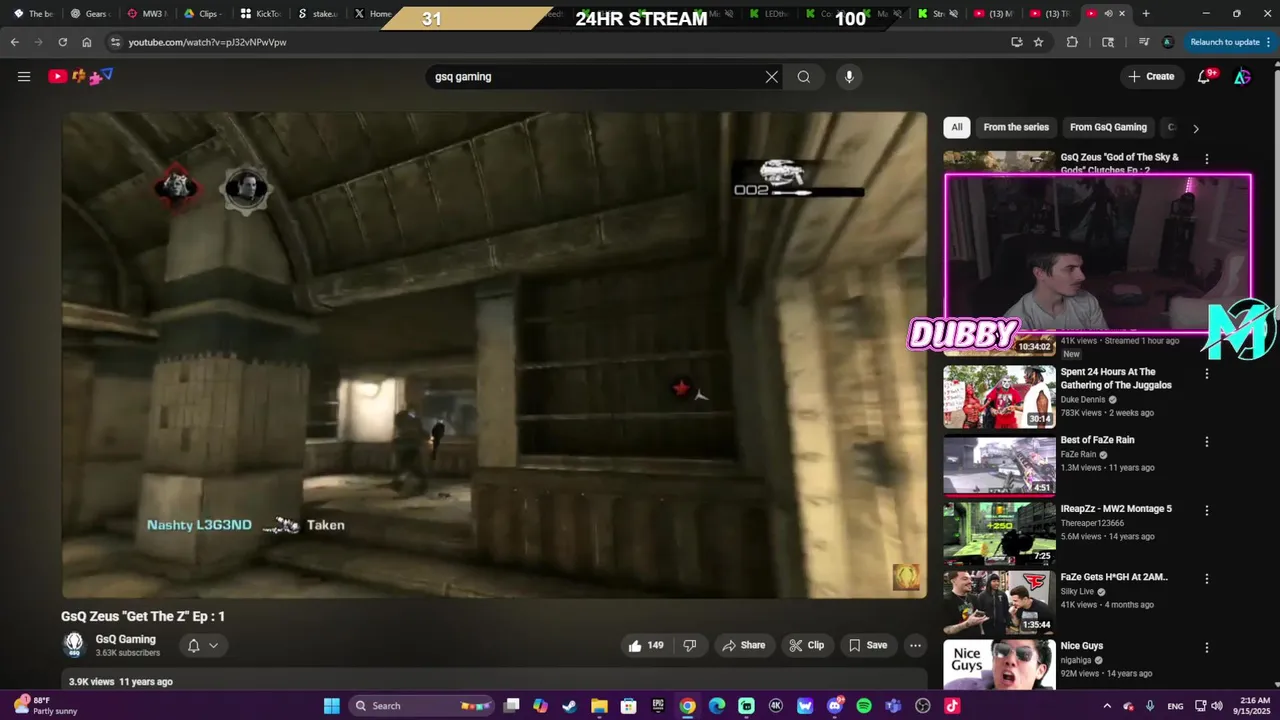Open GsQ Gaming channel avatar
Image resolution: width=1280 pixels, height=720 pixels.
(74, 645)
